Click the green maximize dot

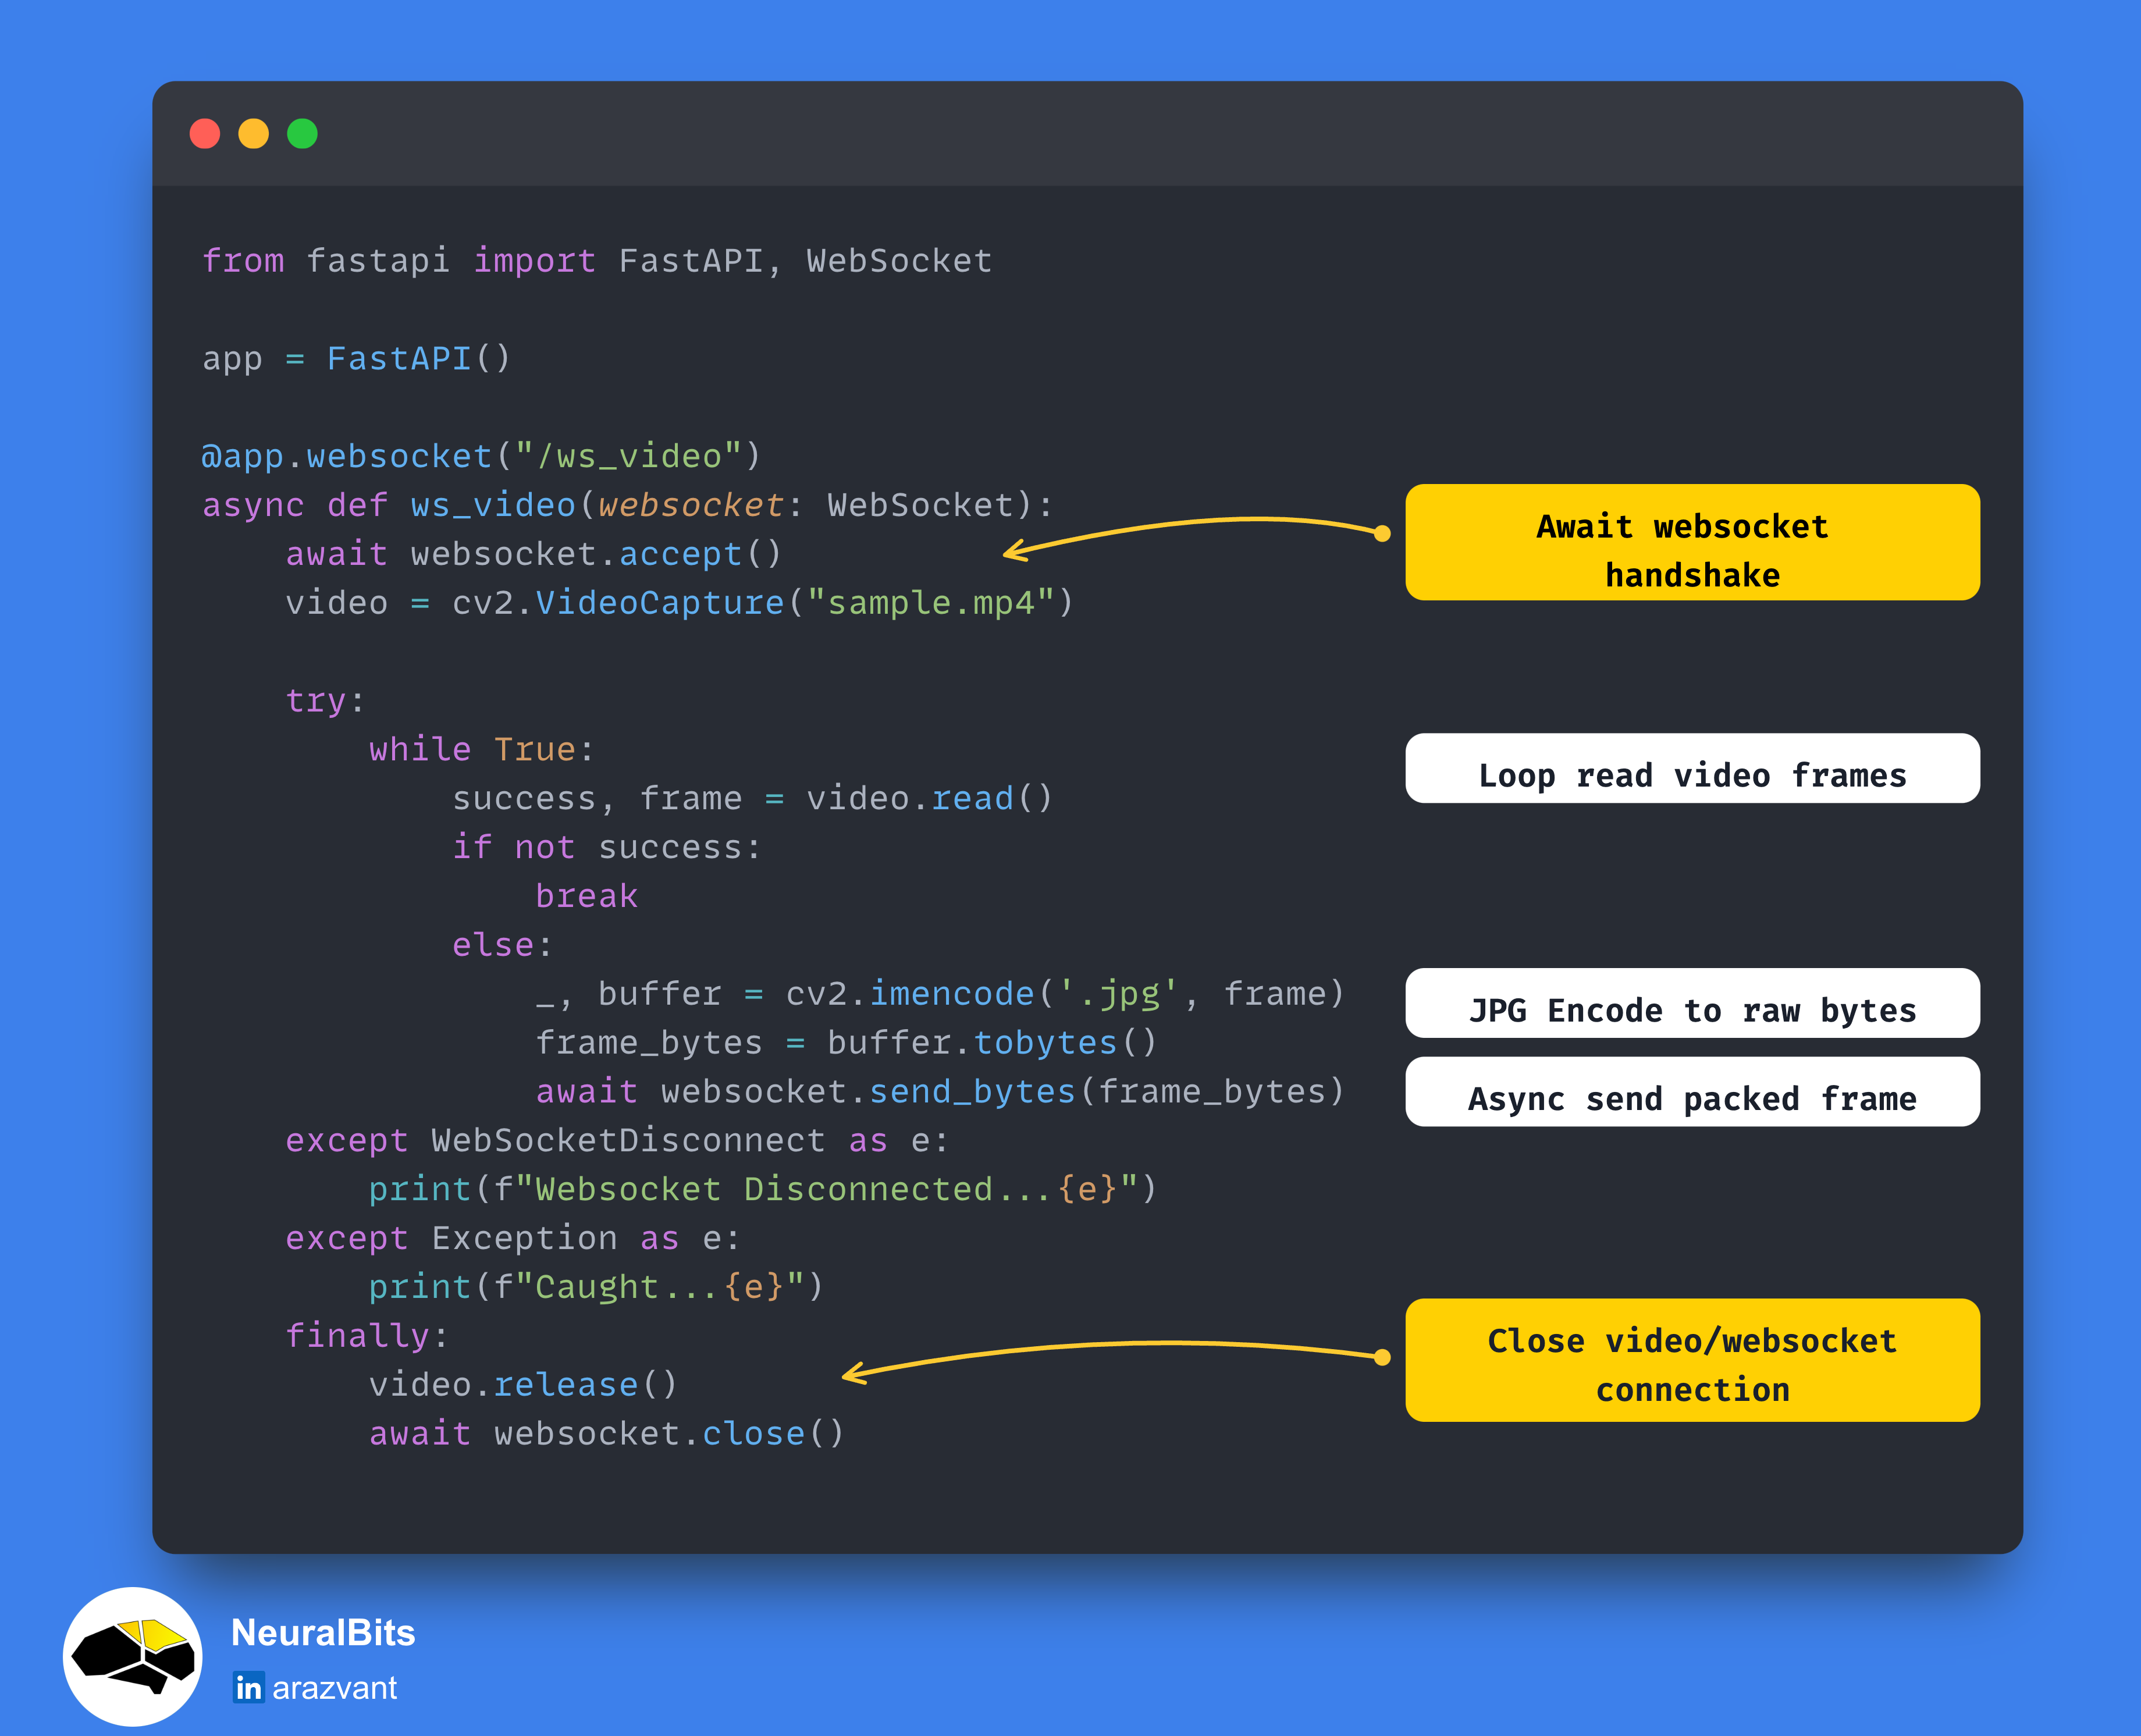pyautogui.click(x=302, y=134)
